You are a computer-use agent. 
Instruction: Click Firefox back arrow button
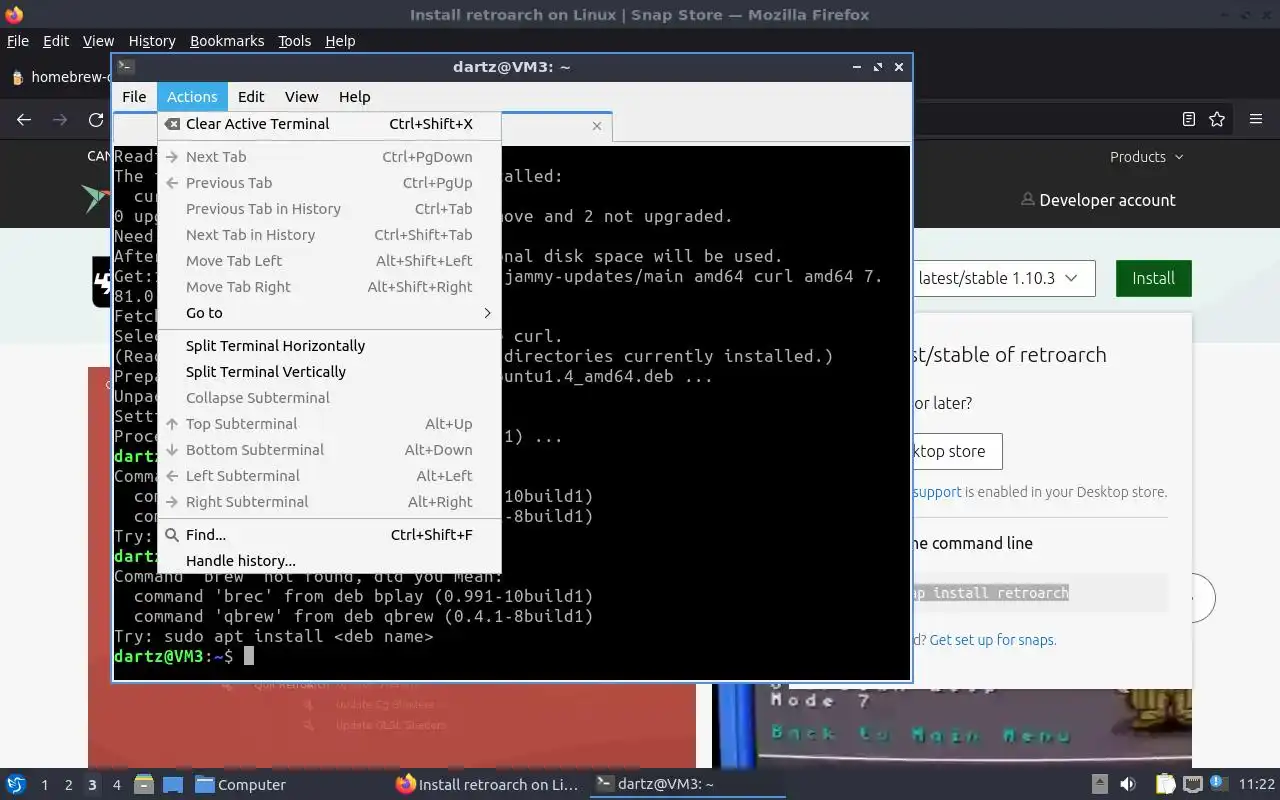pyautogui.click(x=24, y=120)
